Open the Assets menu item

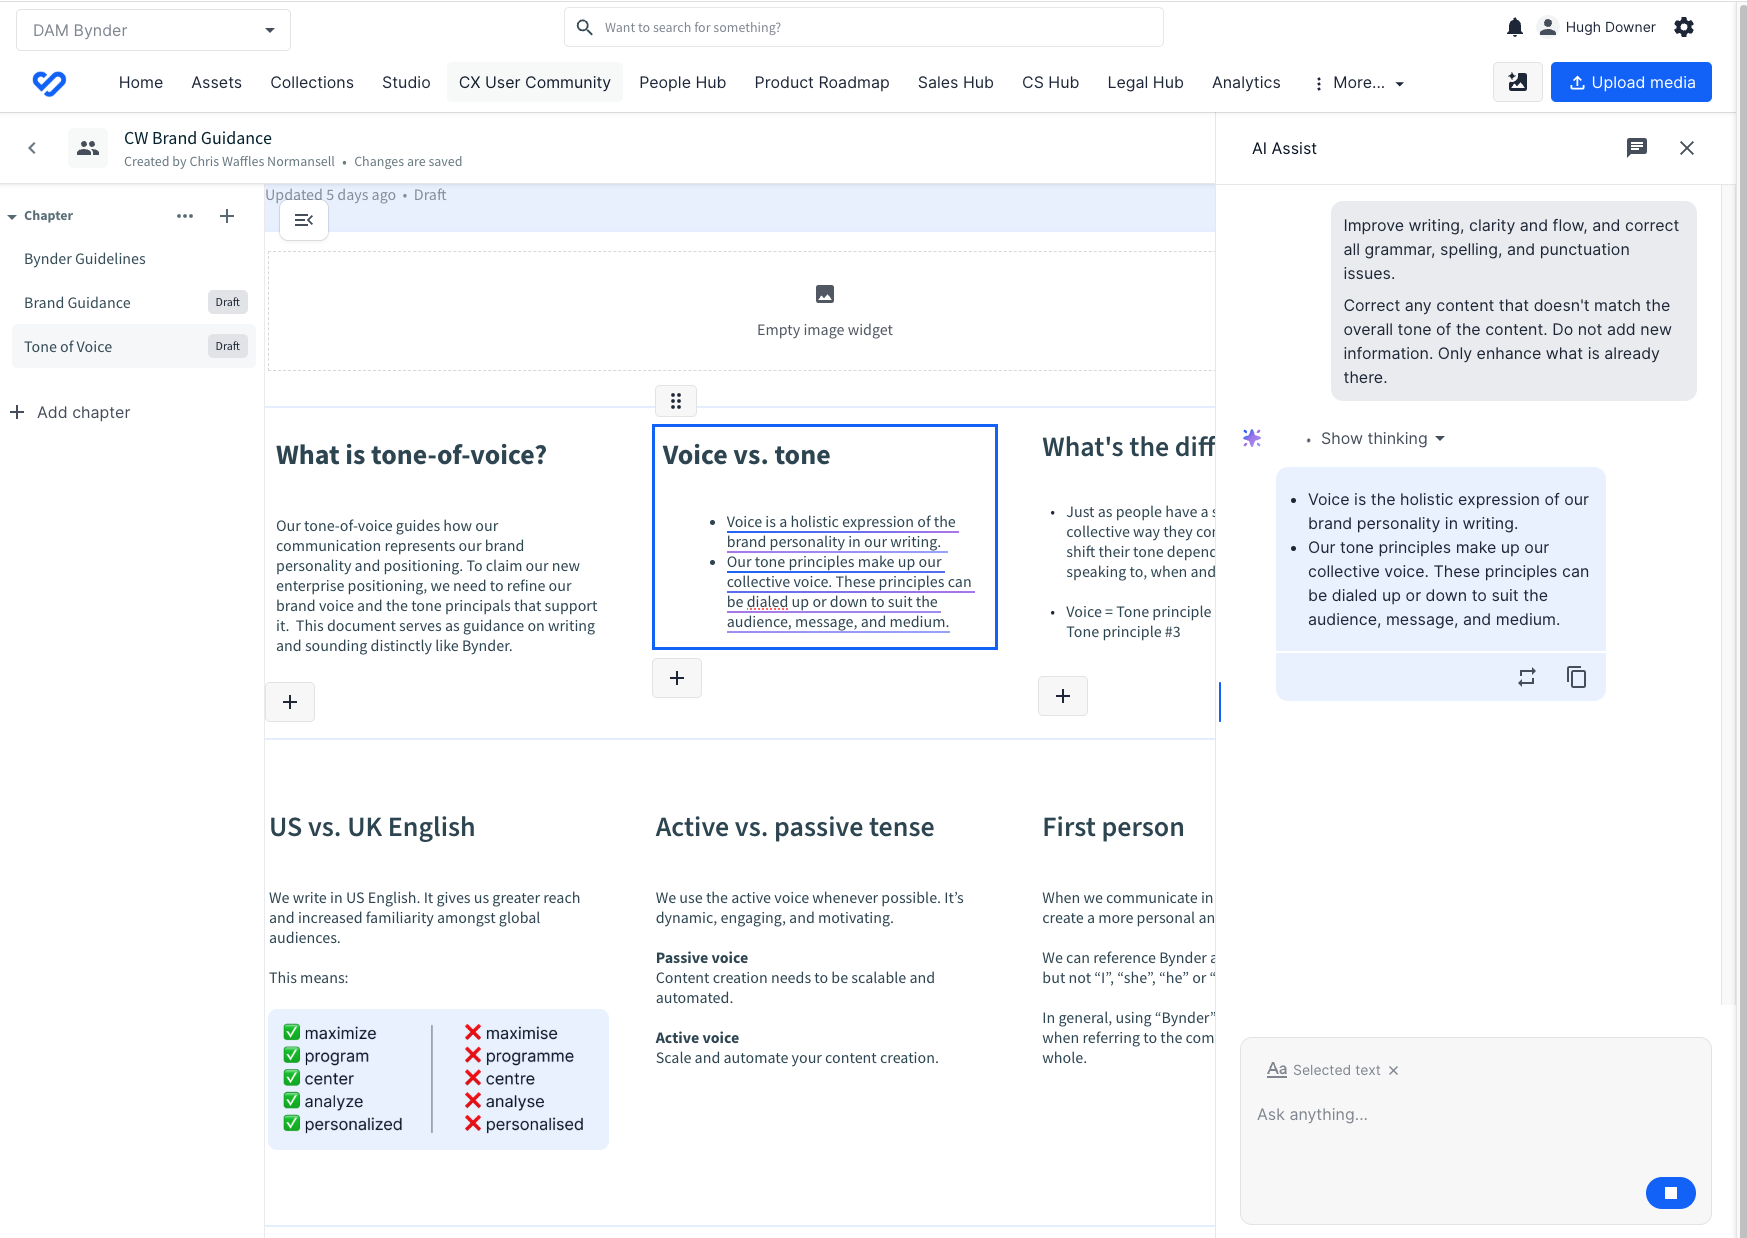217,82
